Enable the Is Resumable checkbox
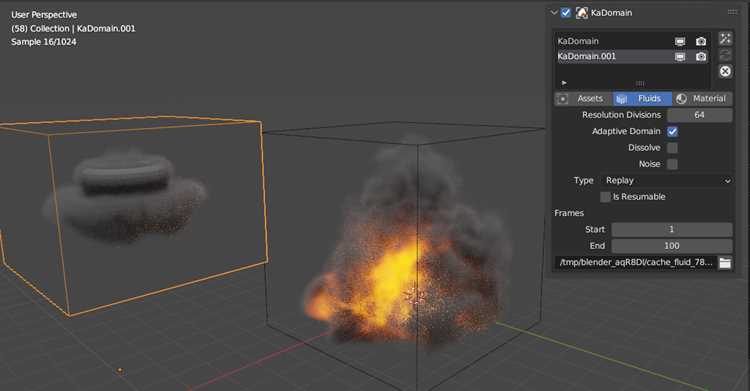This screenshot has width=750, height=391. click(x=606, y=197)
